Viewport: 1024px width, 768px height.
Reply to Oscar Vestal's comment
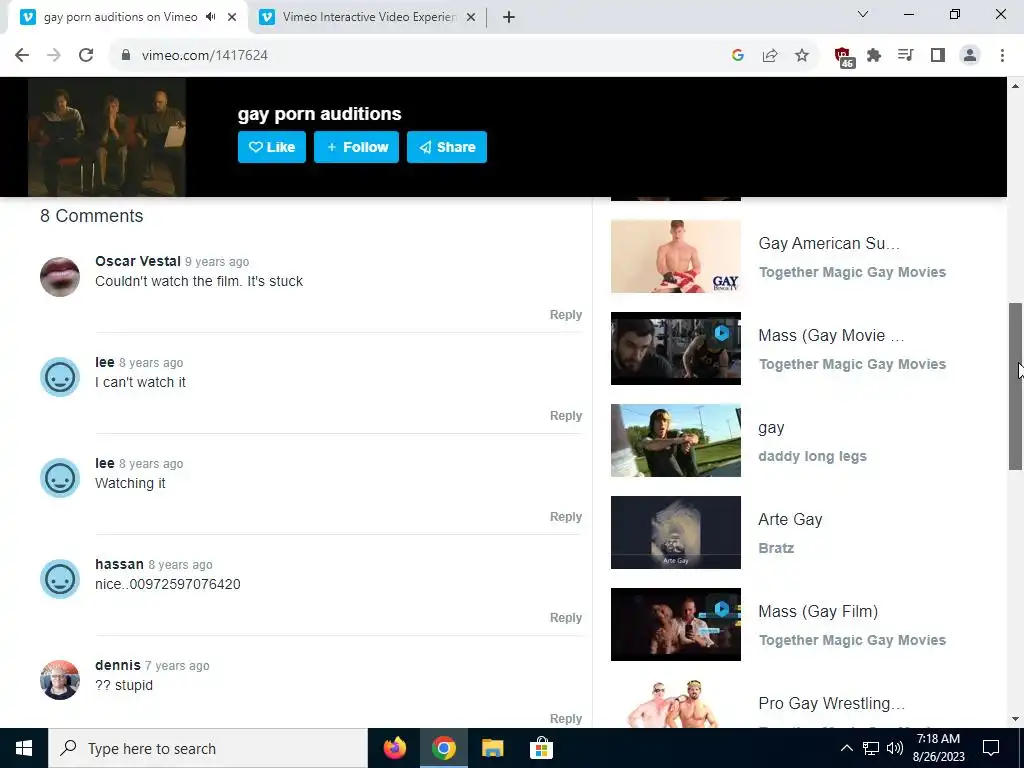pos(566,315)
